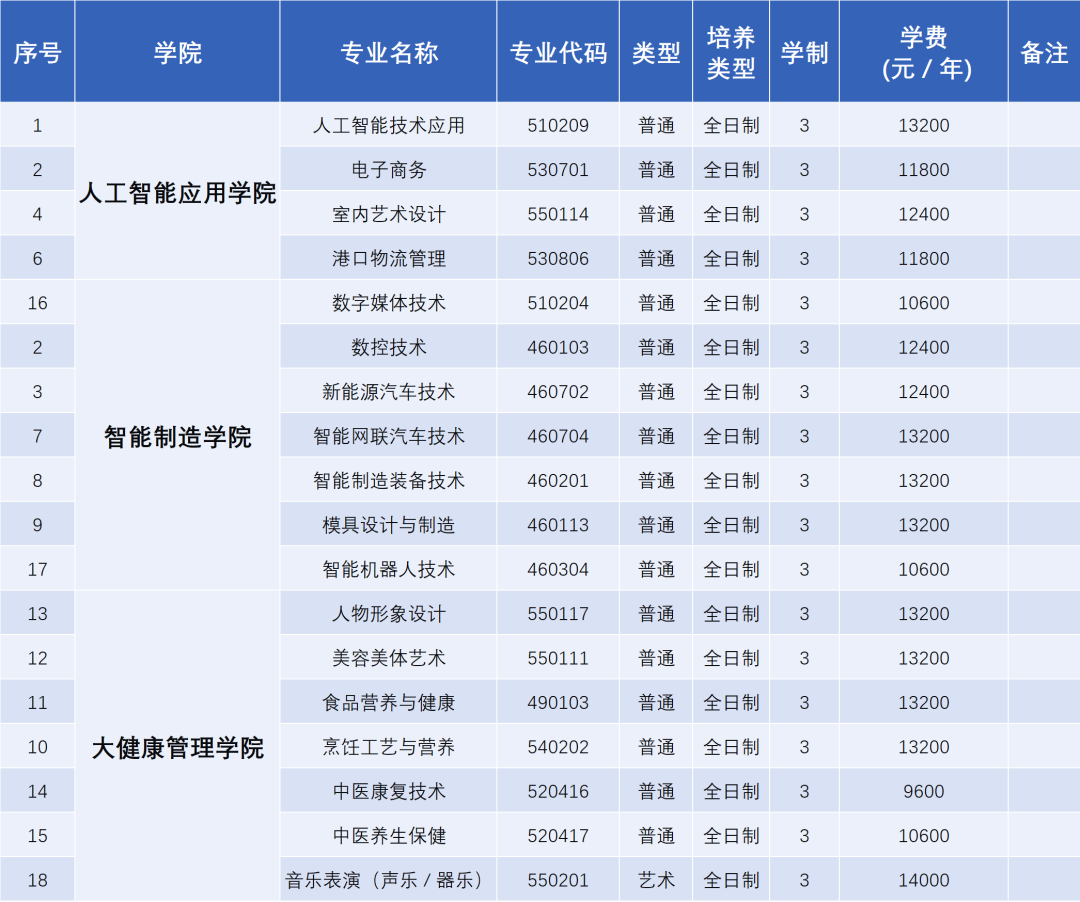Click the 序号 header cell

(x=37, y=52)
